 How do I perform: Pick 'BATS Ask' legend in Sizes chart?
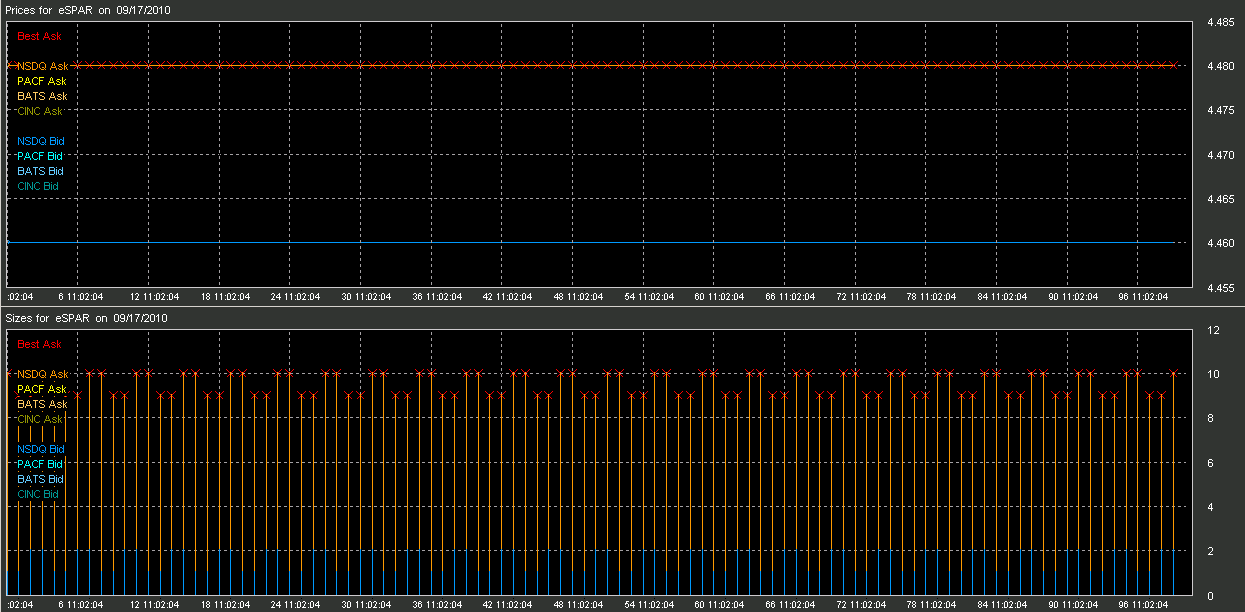42,404
